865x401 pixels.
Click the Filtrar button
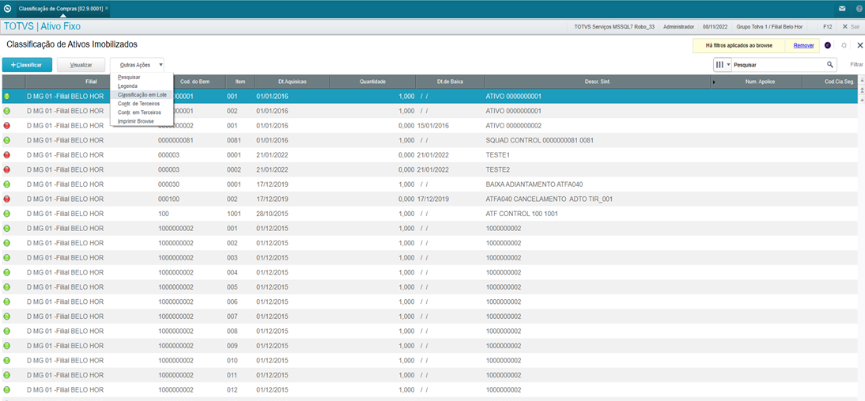[x=856, y=65]
